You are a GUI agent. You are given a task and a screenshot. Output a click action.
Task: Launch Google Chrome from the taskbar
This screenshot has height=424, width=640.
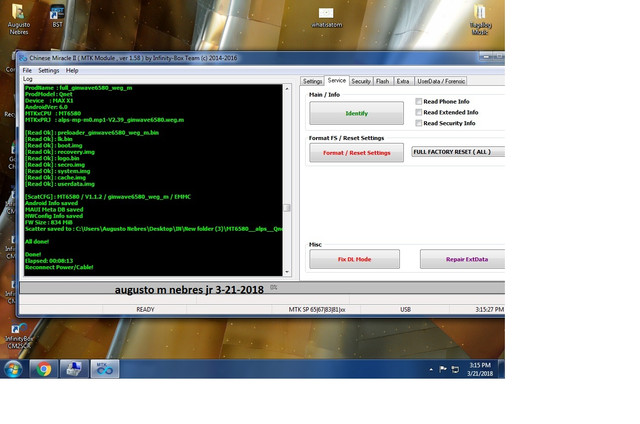click(44, 369)
